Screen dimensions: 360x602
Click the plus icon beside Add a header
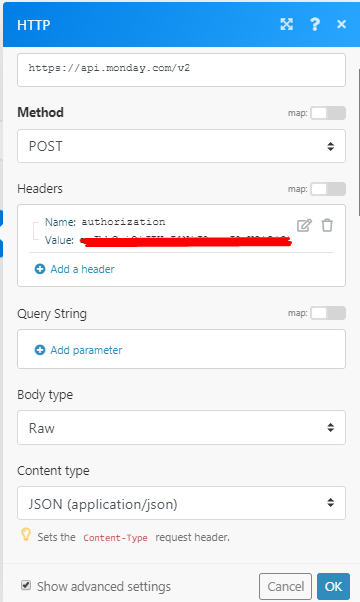(x=40, y=269)
